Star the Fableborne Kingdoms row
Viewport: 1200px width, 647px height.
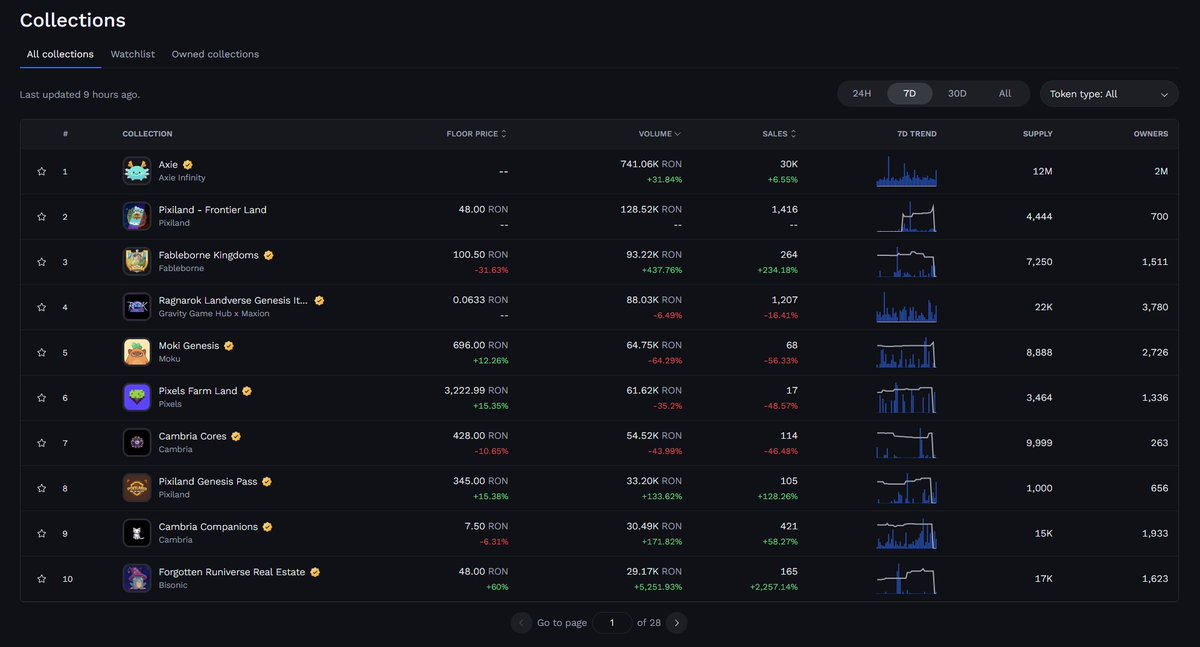click(x=42, y=262)
